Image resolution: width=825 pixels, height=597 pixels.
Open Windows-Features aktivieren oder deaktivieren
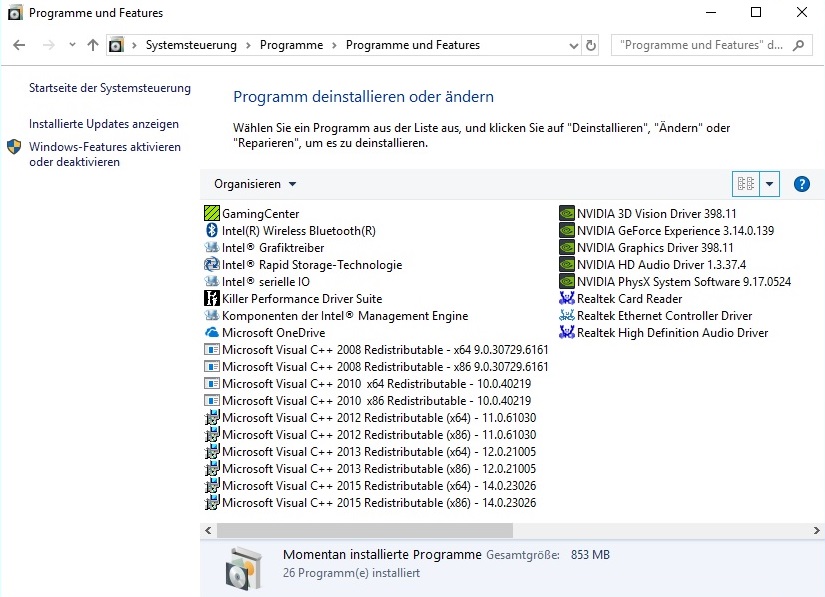pyautogui.click(x=105, y=154)
